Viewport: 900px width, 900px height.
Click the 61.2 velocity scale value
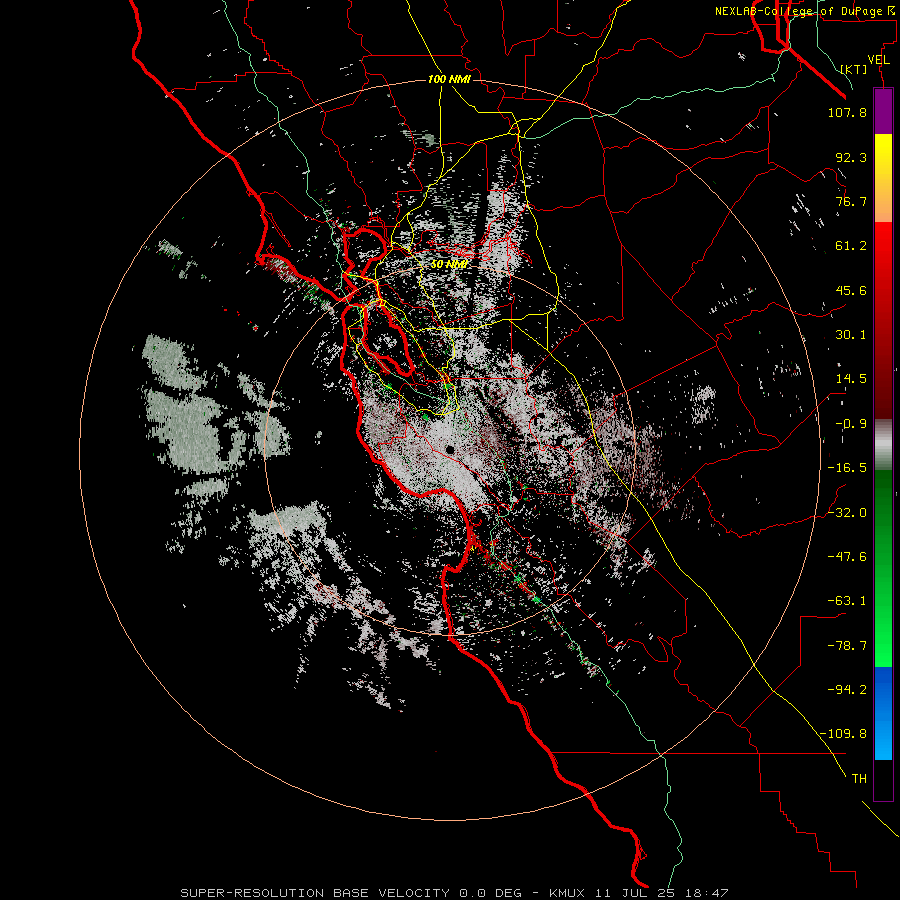tap(851, 246)
